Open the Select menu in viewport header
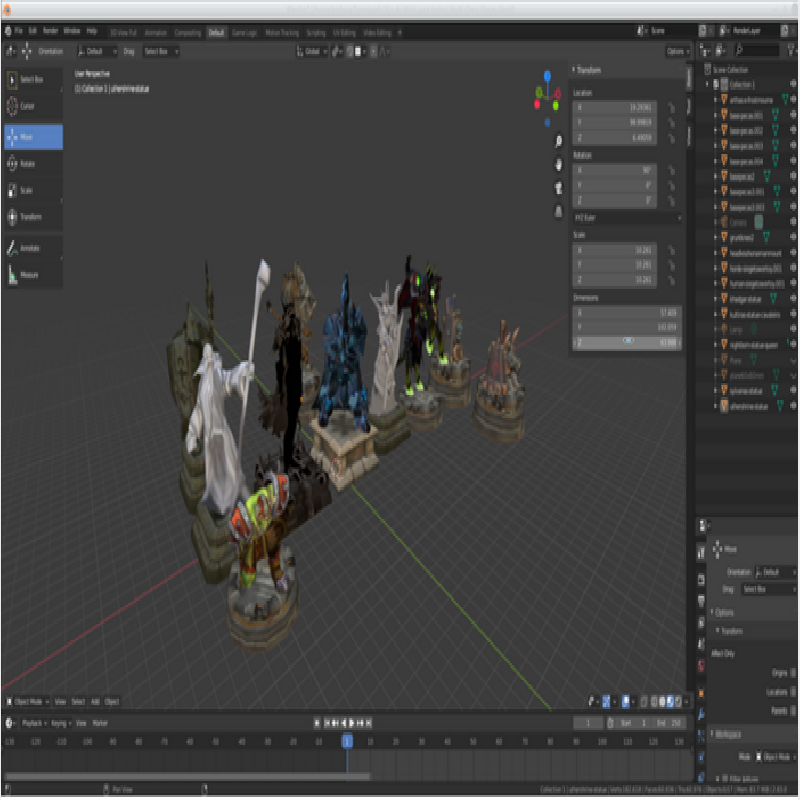This screenshot has width=800, height=800. [x=78, y=702]
